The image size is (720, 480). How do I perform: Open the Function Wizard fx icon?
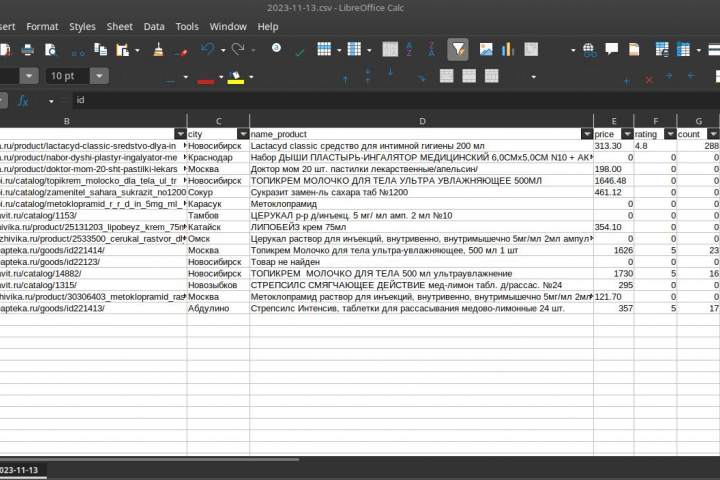click(x=22, y=100)
